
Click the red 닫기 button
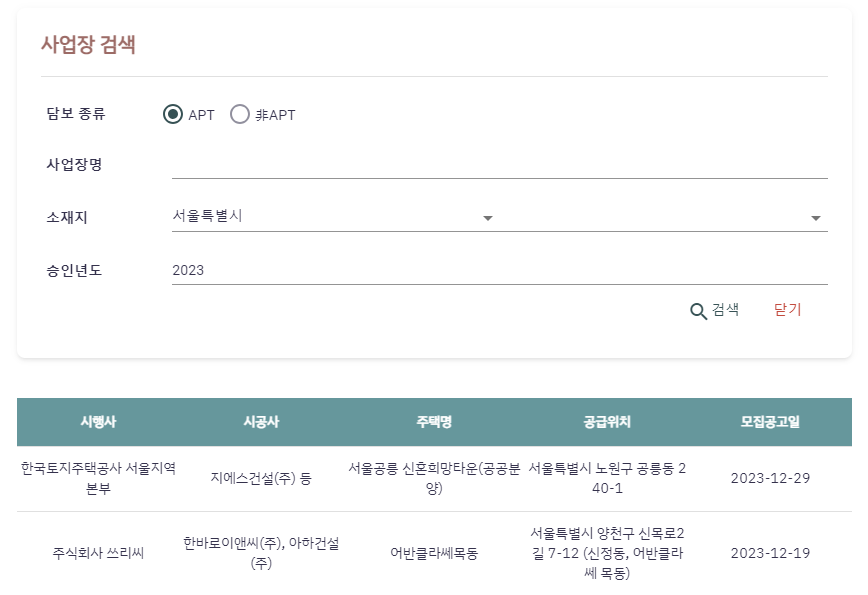click(787, 309)
